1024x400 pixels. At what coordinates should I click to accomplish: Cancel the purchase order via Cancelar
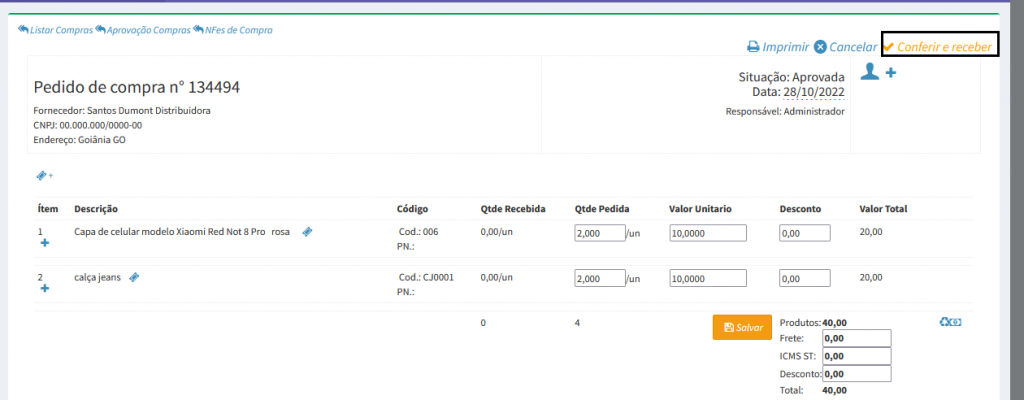[x=845, y=47]
